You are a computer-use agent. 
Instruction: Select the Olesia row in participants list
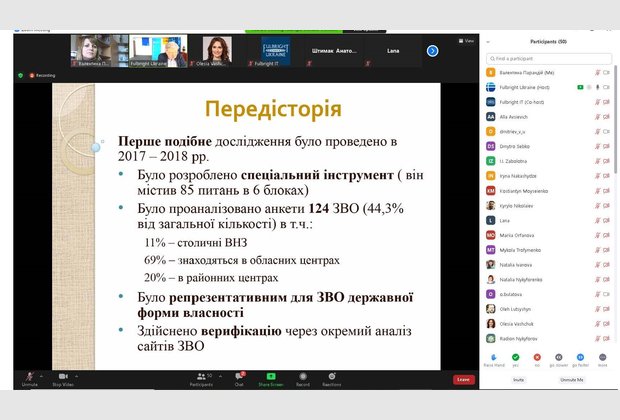tap(548, 324)
